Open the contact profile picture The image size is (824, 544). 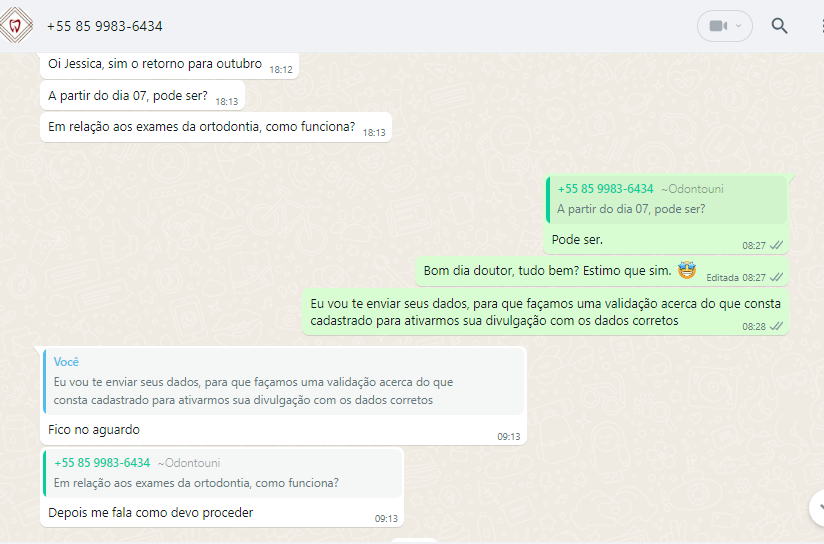(16, 25)
